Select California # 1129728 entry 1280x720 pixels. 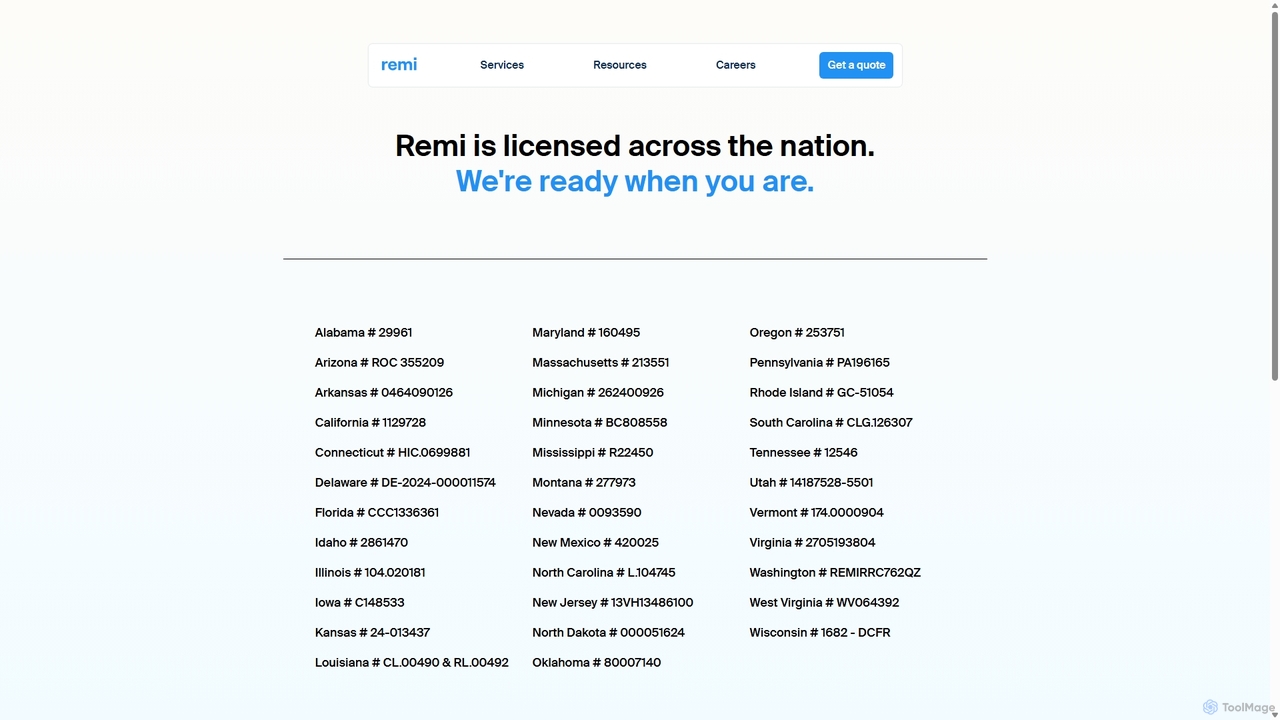[370, 423]
